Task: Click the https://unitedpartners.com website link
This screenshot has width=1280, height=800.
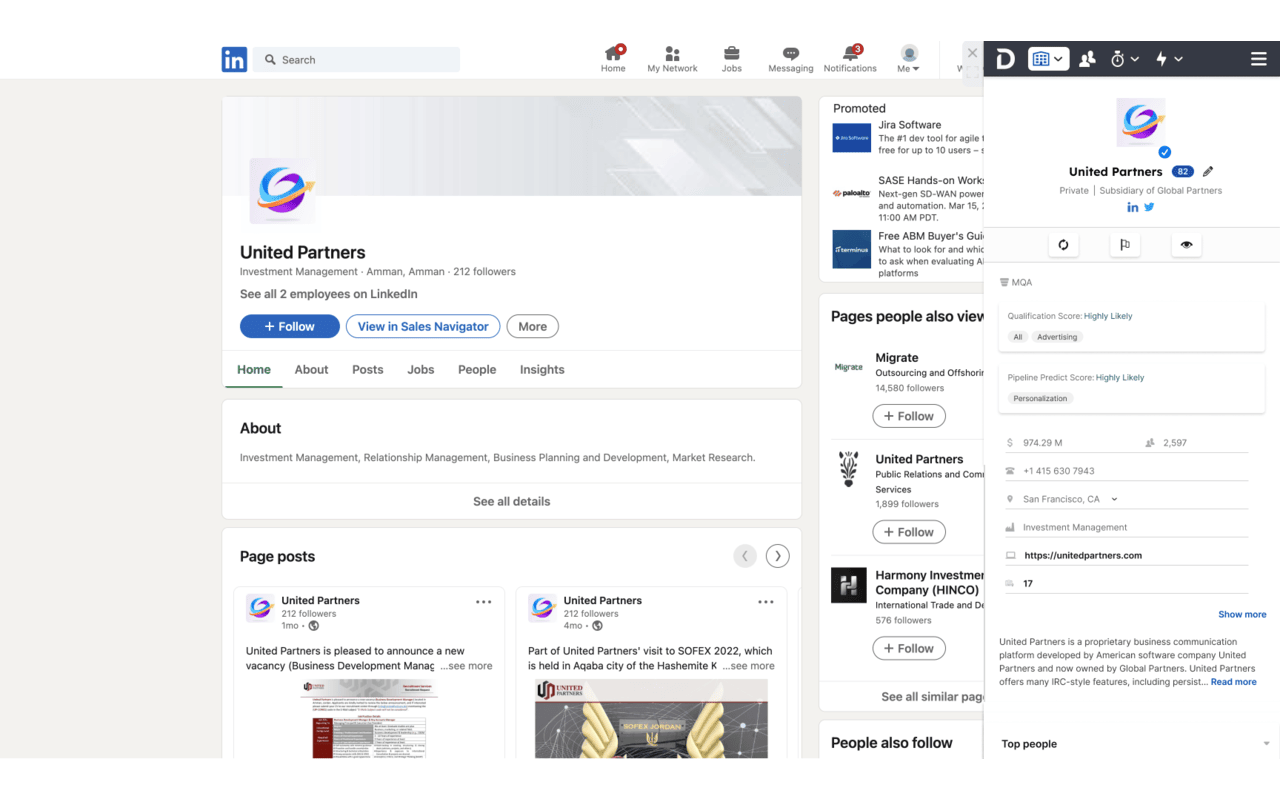Action: (x=1083, y=555)
